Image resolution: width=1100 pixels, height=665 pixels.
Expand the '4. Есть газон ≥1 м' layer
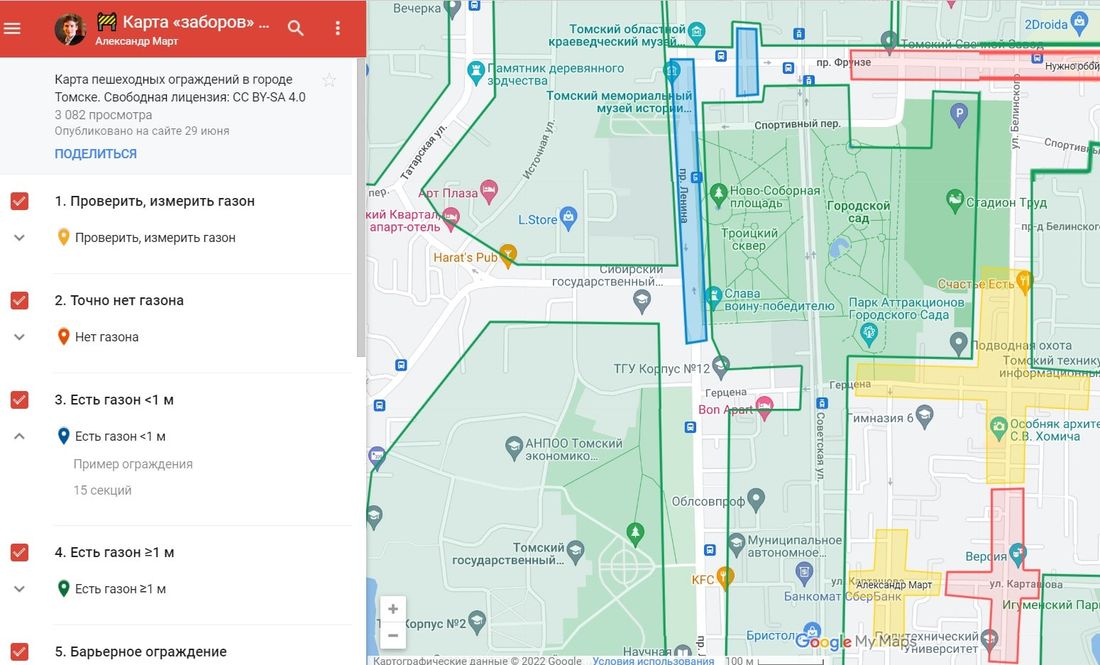[x=18, y=588]
